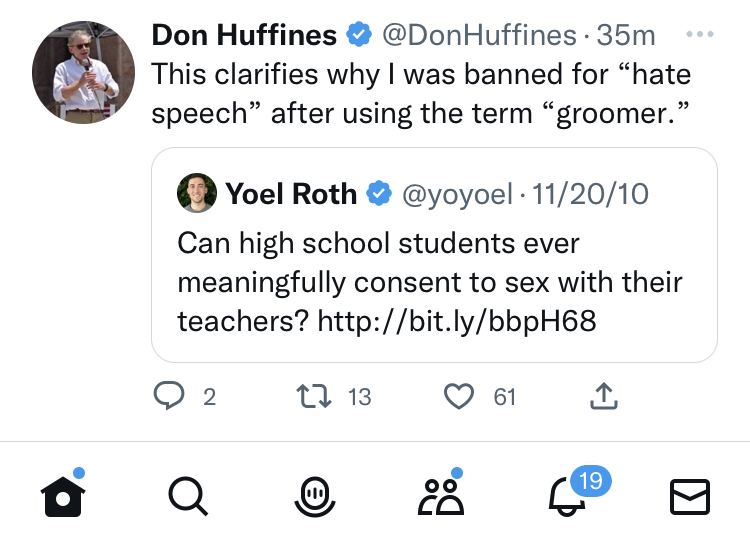Viewport: 750px width, 546px height.
Task: Click the reply speech bubble icon
Action: [168, 397]
